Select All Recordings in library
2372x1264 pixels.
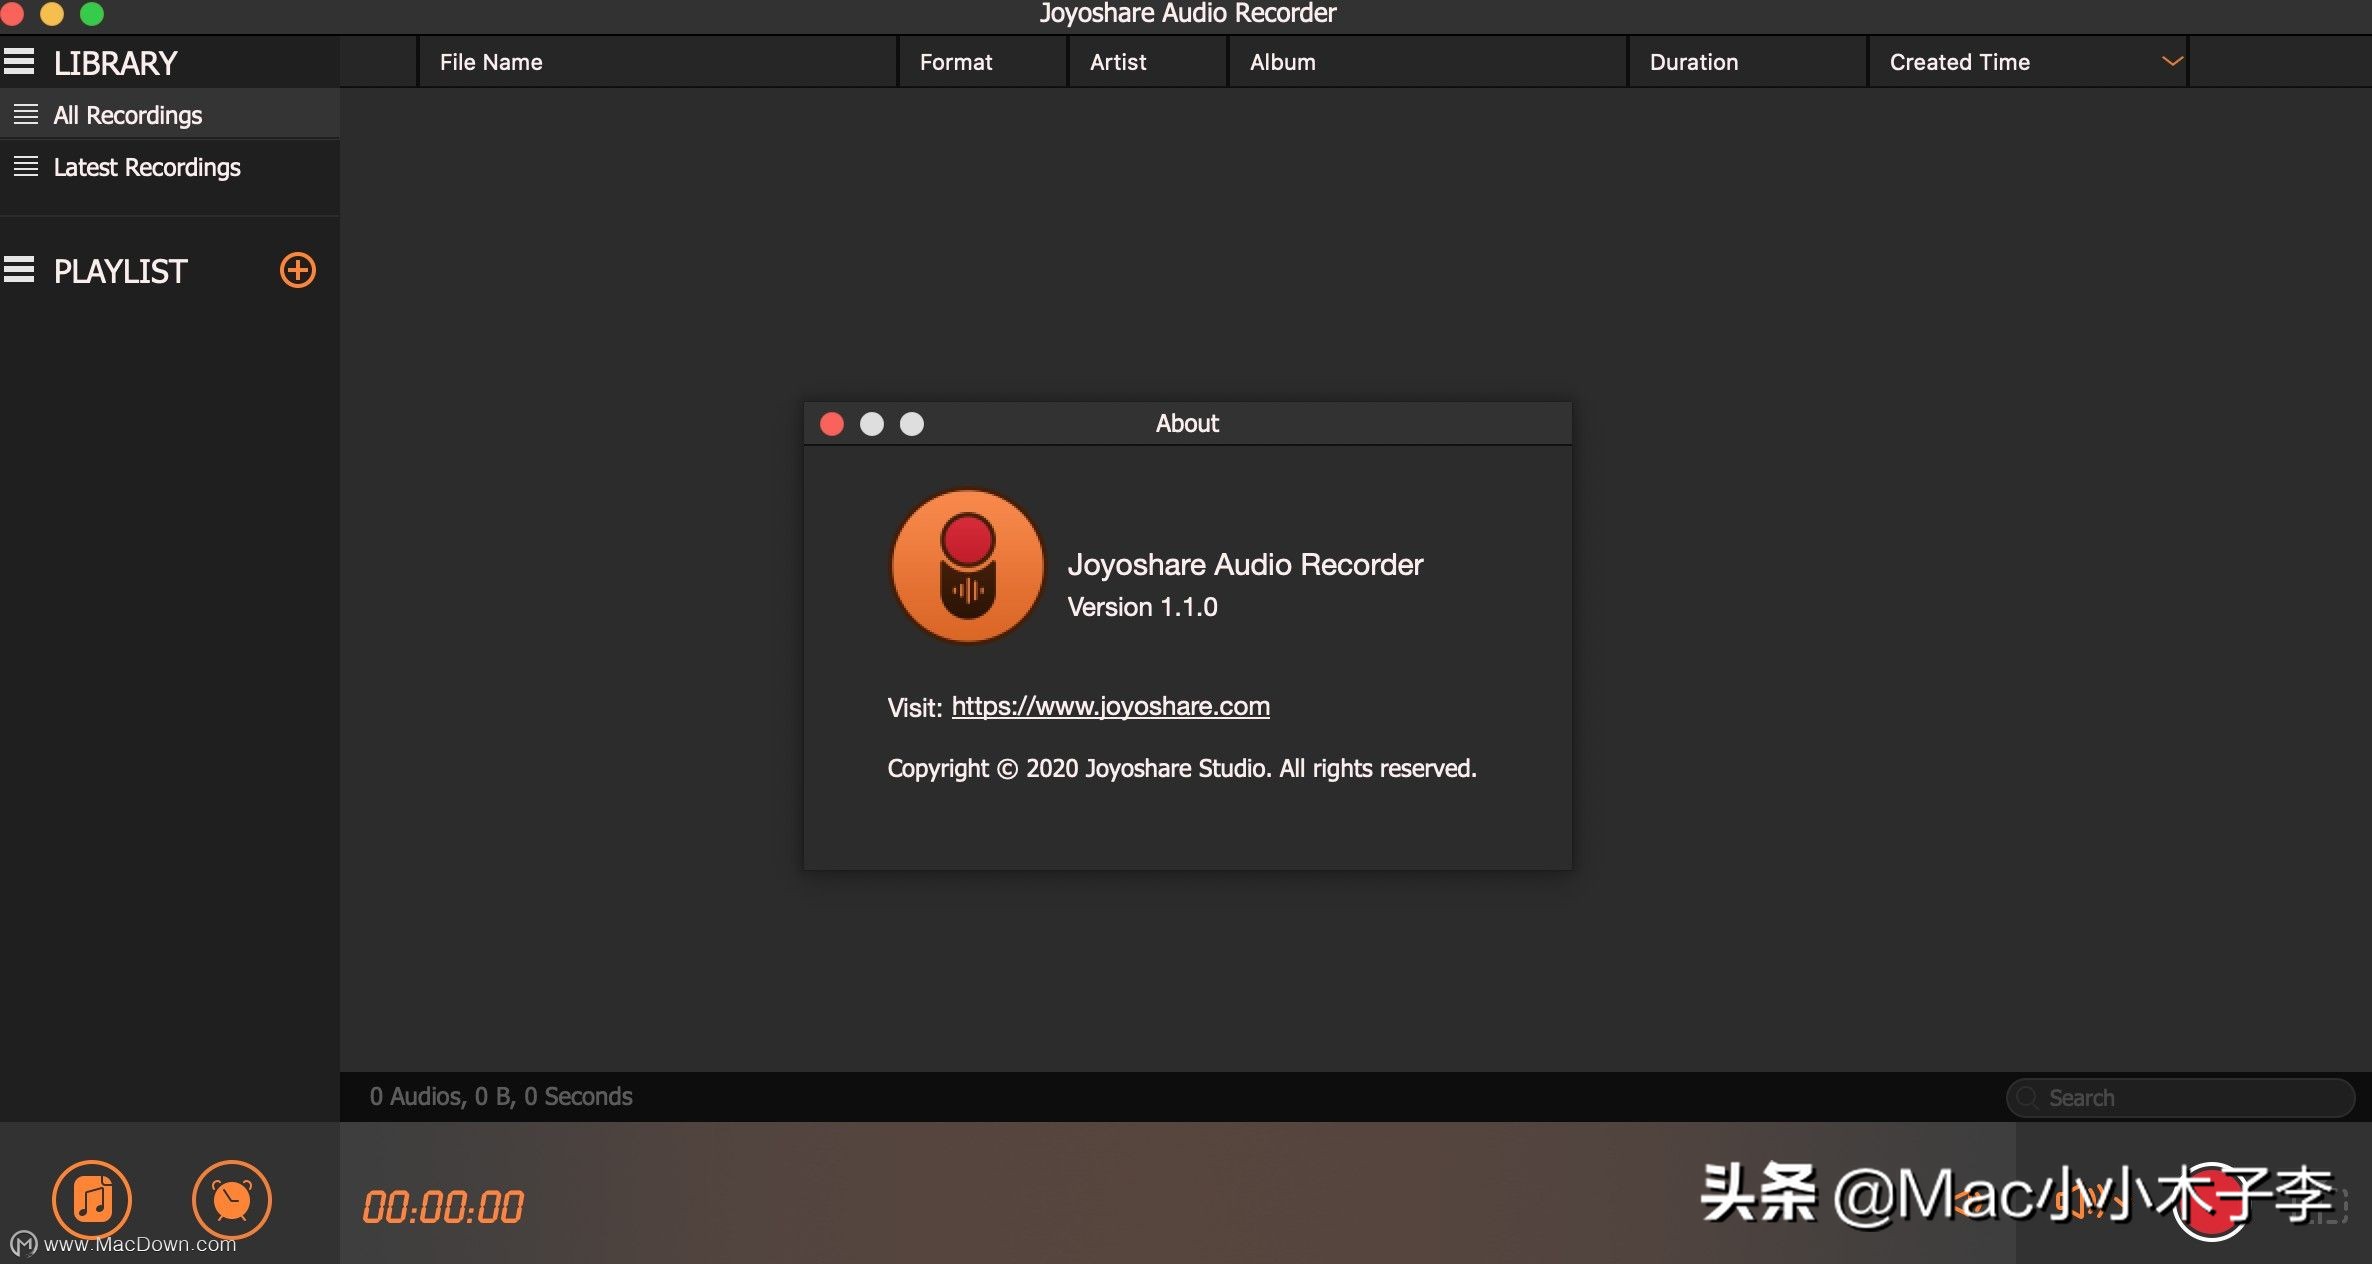click(127, 115)
